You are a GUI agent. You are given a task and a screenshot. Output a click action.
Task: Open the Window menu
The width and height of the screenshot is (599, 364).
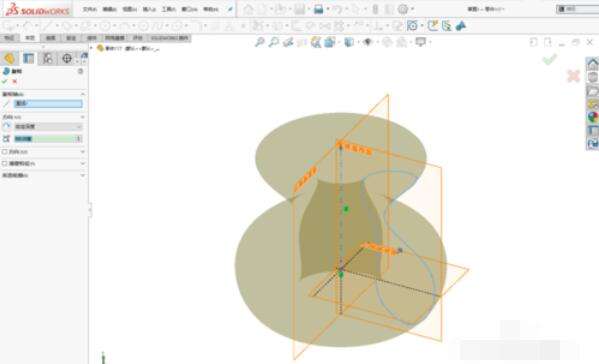tap(189, 9)
